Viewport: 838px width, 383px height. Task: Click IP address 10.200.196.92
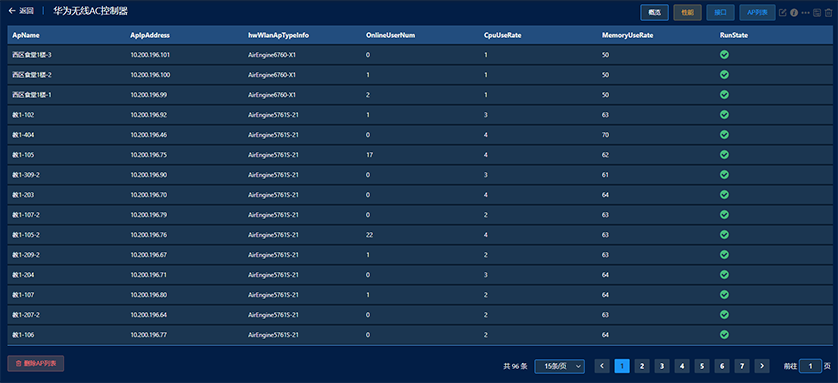(x=149, y=115)
